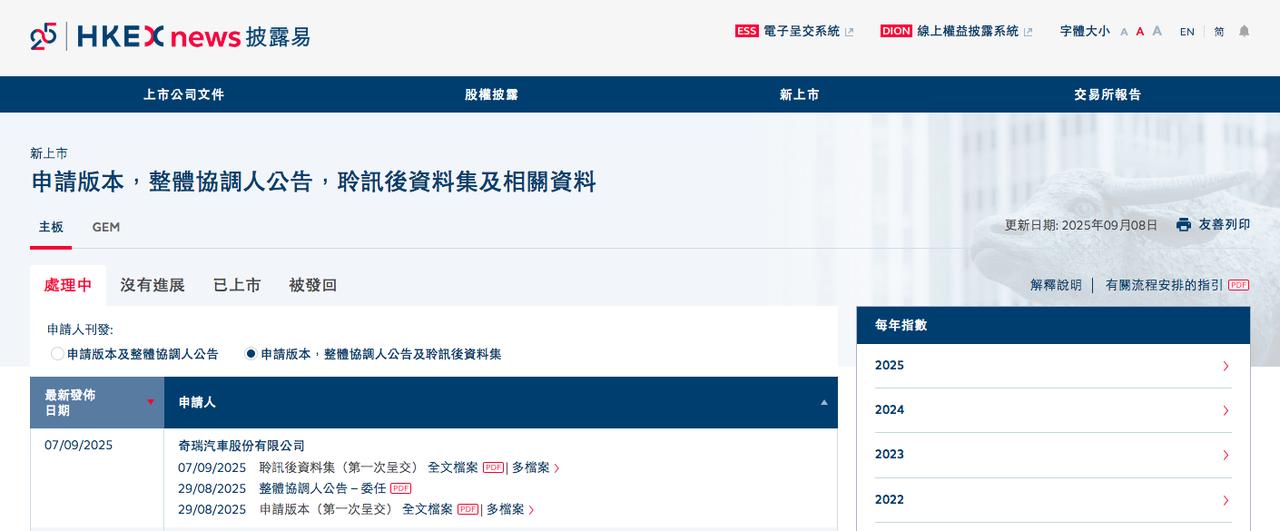Select 申請版本，整體協調人公告及聆訊後資料集 radio button
Viewport: 1280px width, 531px height.
pyautogui.click(x=251, y=354)
